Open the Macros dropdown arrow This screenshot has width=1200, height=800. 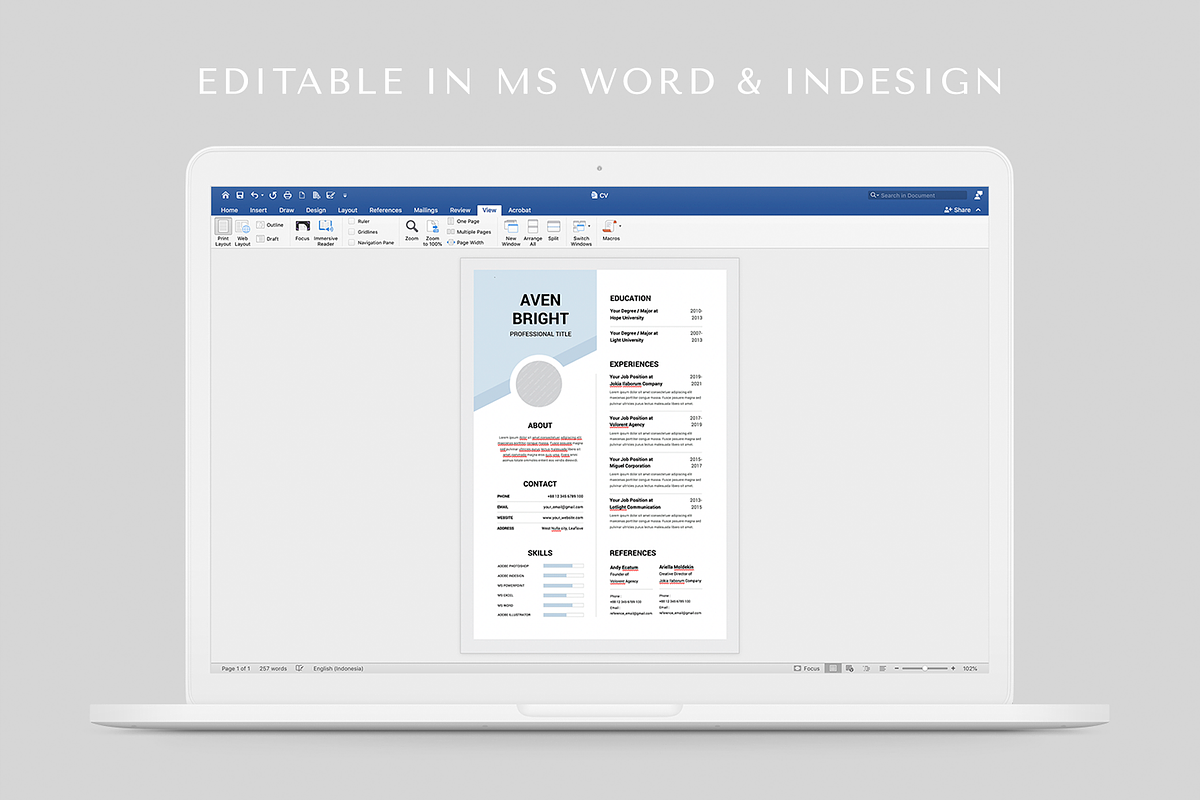tap(620, 227)
